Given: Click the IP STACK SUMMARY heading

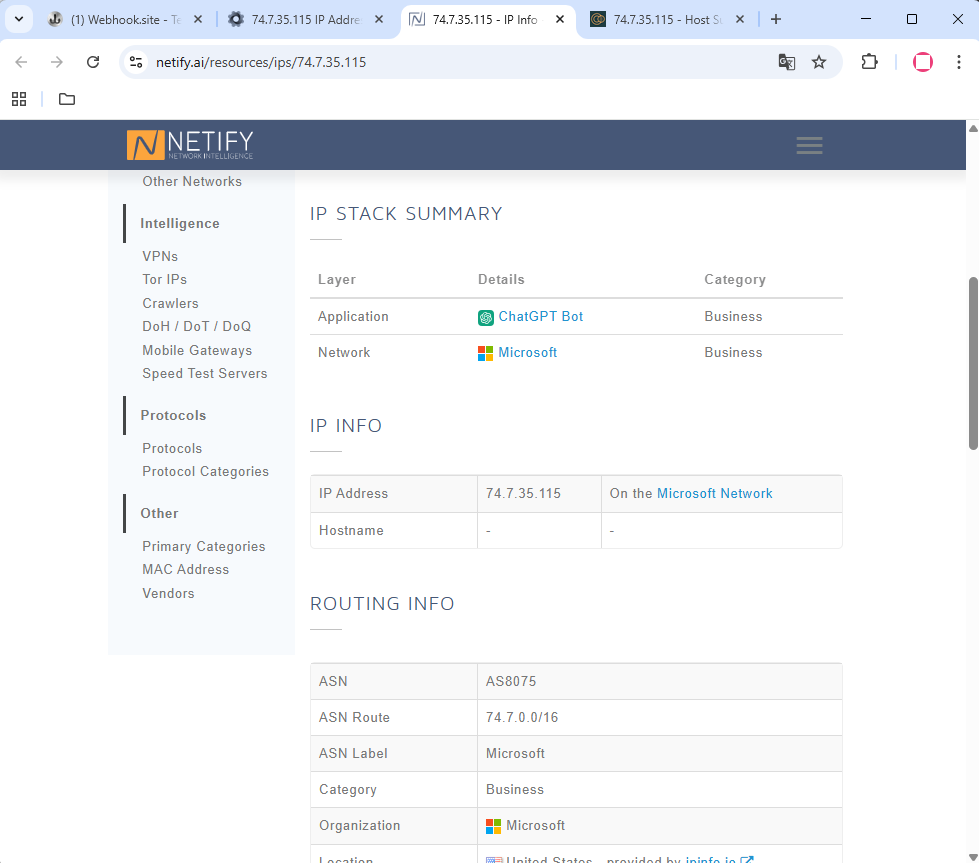Looking at the screenshot, I should click(x=406, y=214).
